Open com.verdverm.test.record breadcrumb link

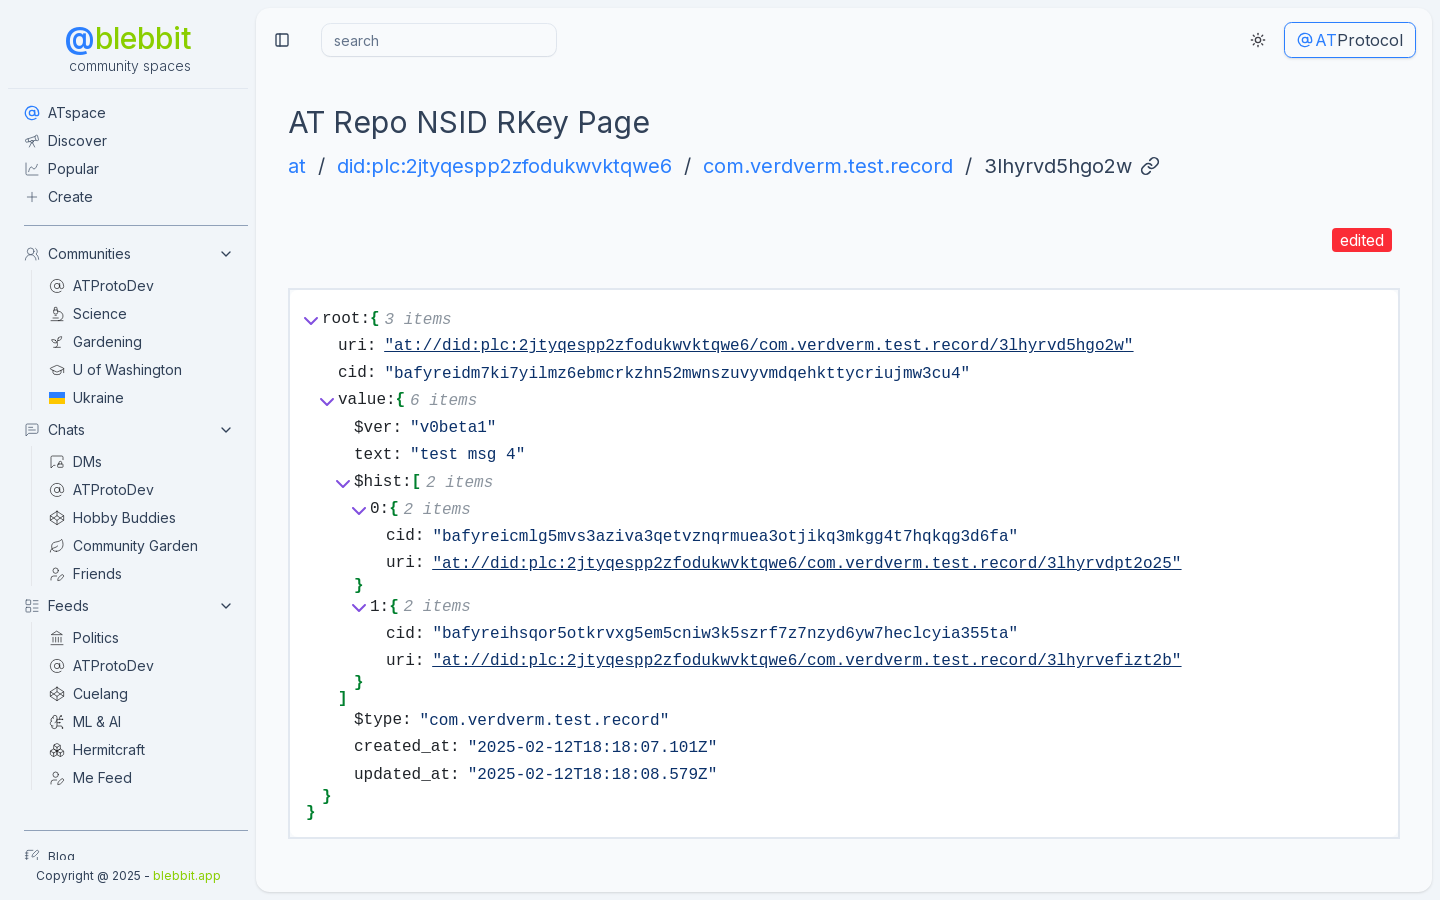coord(828,166)
